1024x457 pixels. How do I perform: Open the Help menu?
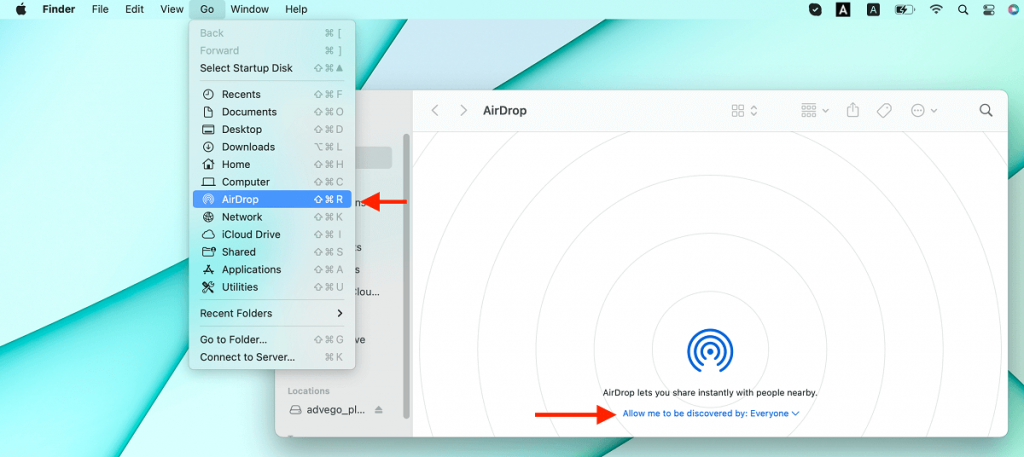(296, 9)
